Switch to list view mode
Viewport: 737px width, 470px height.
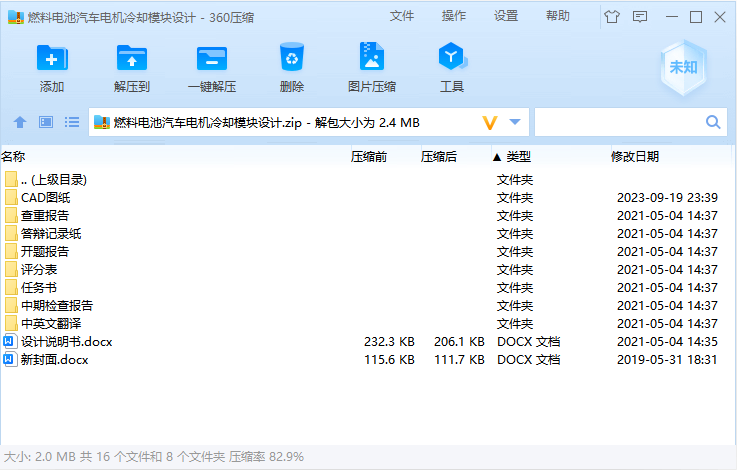(x=72, y=122)
